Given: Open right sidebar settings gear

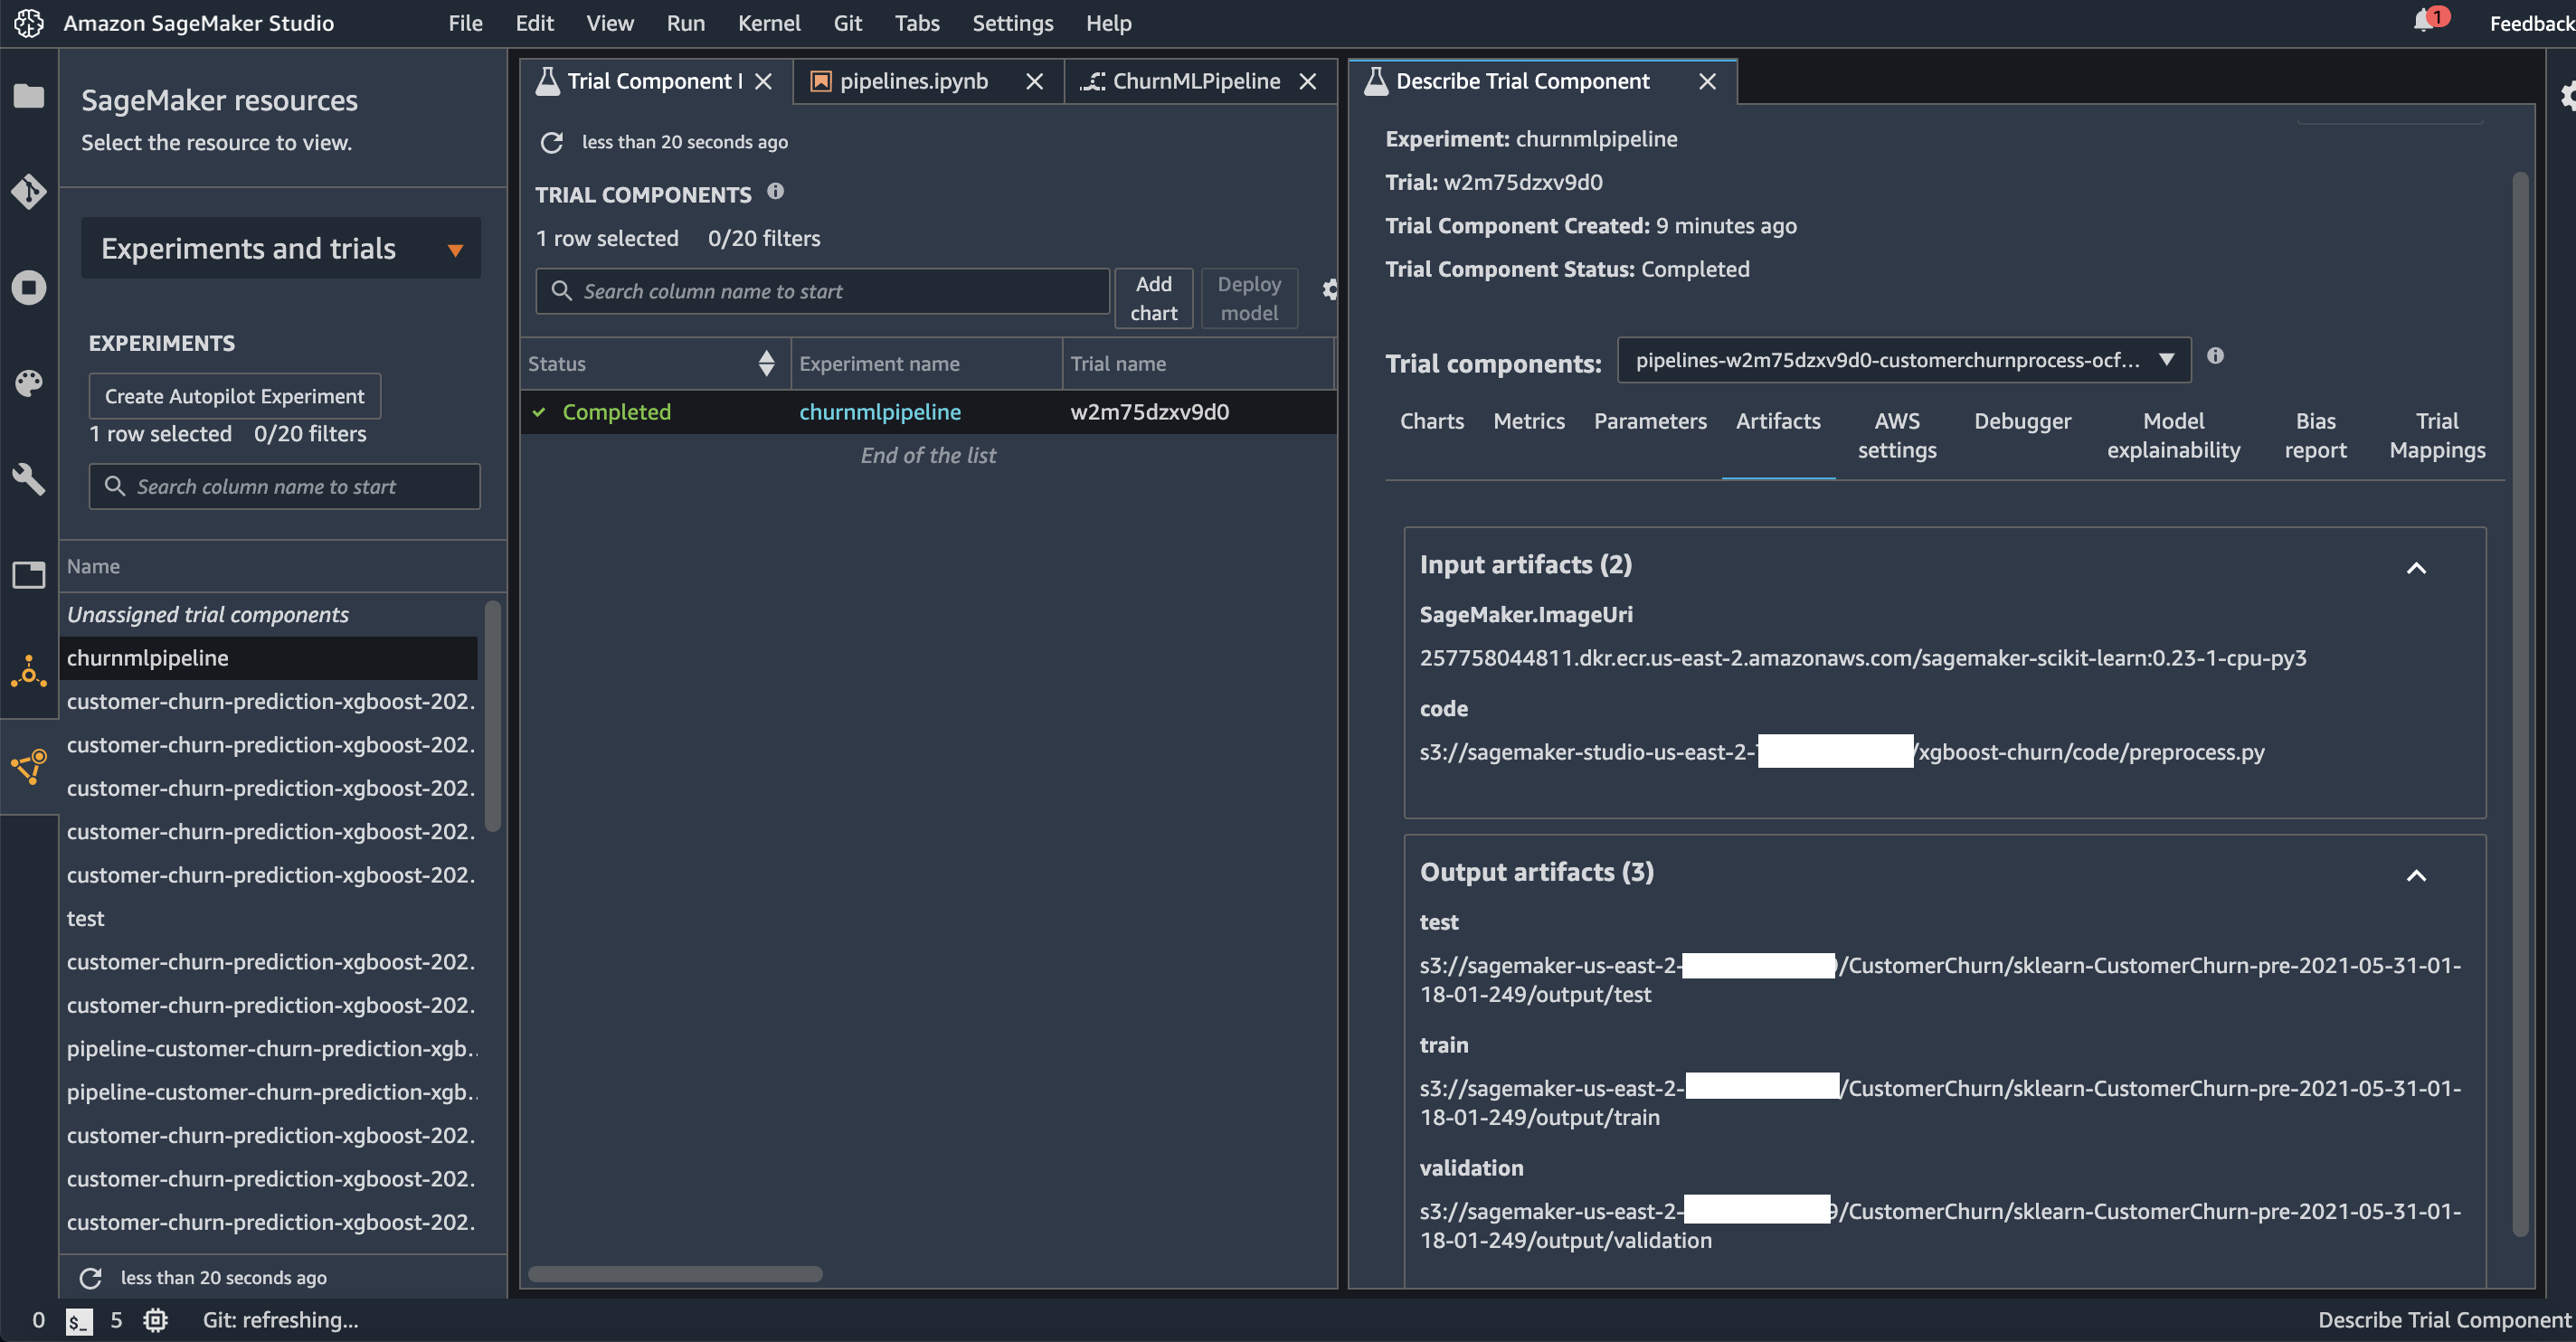Looking at the screenshot, I should click(x=2566, y=96).
